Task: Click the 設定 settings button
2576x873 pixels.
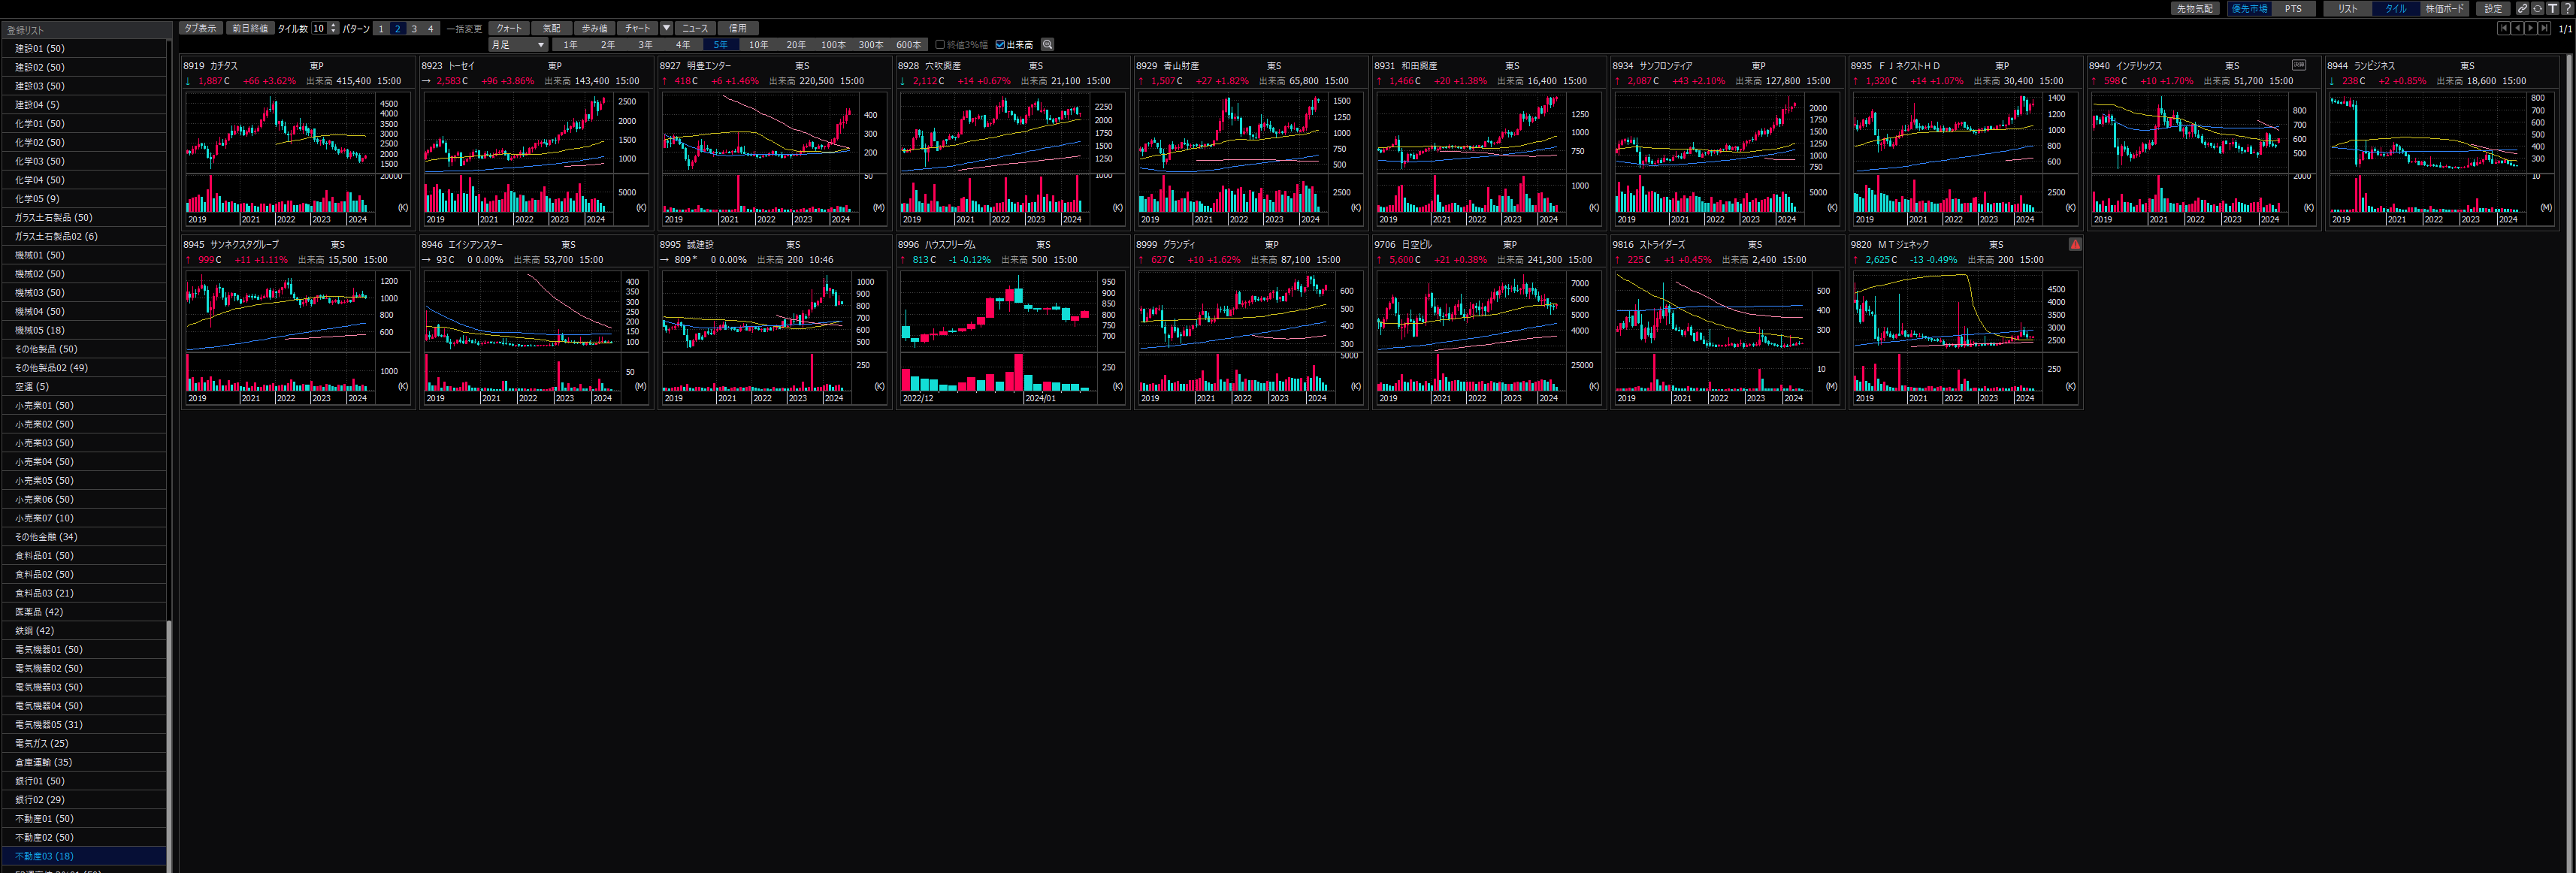Action: click(2493, 8)
